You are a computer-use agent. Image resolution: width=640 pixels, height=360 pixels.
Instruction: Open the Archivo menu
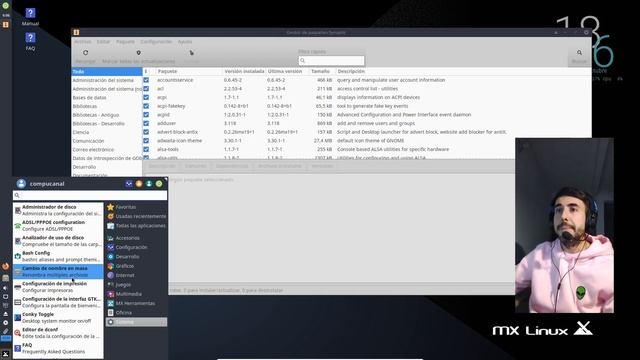[x=82, y=42]
